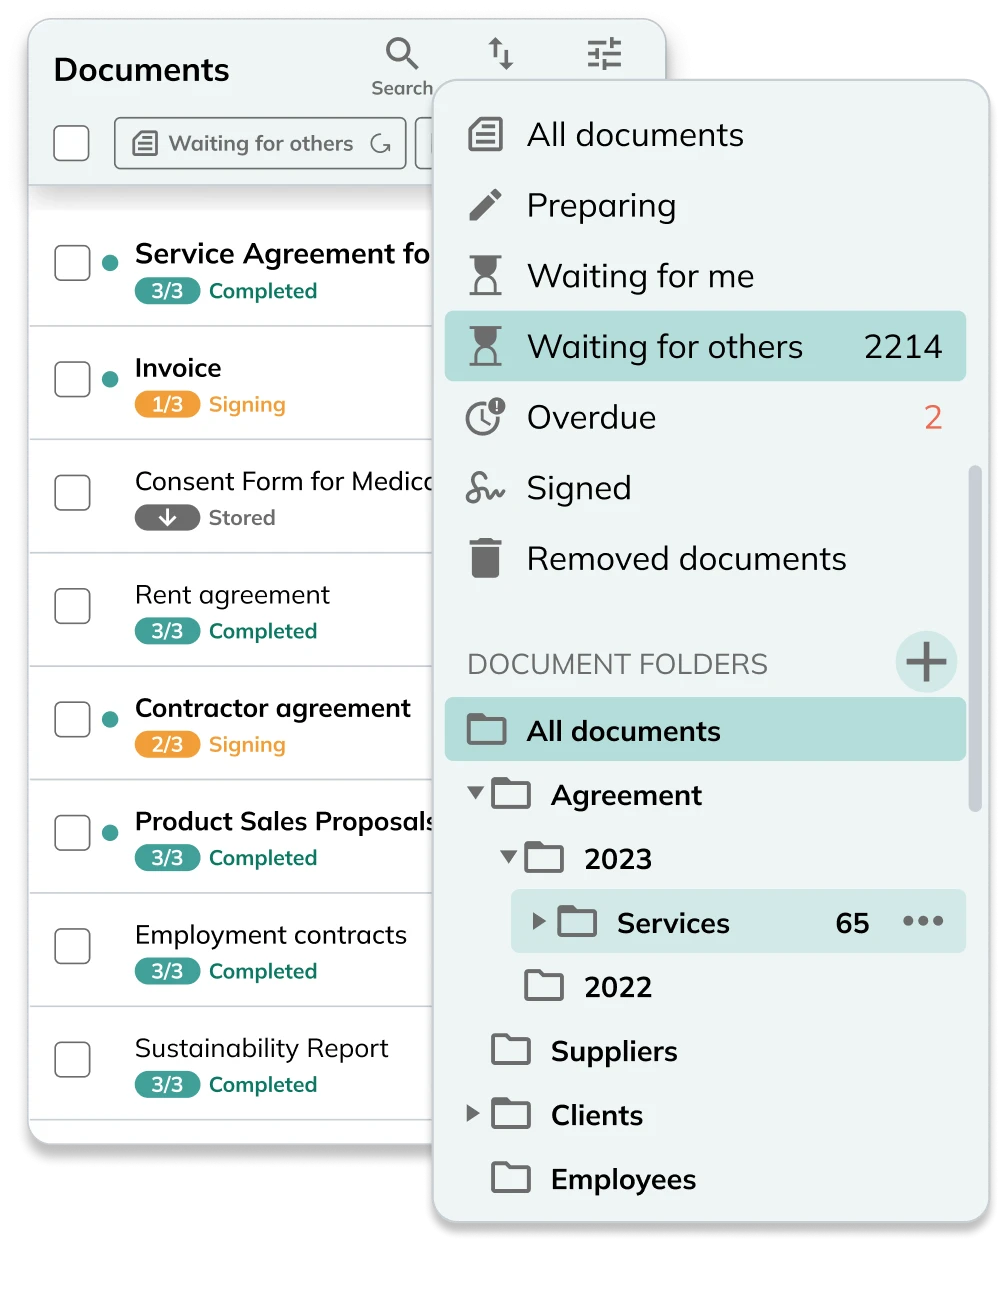Screen dimensions: 999x1312
Task: Click the filter panel scrollbar
Action: (975, 638)
